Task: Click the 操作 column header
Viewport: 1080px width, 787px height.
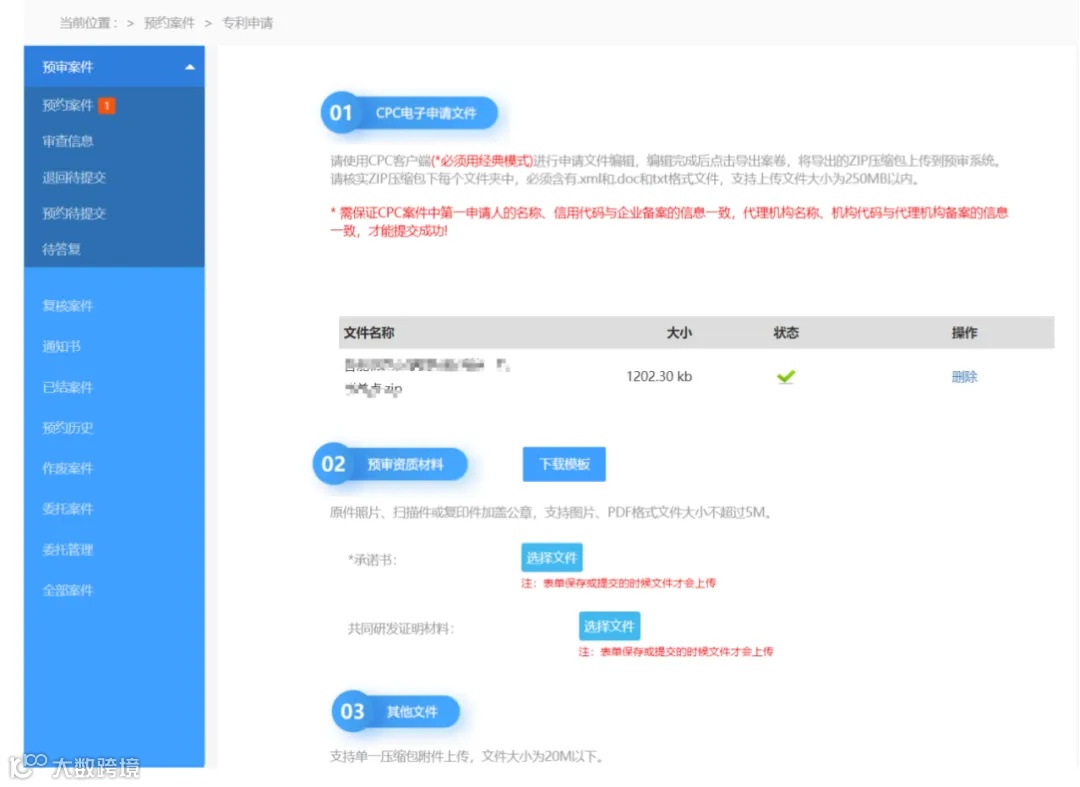Action: (x=964, y=333)
